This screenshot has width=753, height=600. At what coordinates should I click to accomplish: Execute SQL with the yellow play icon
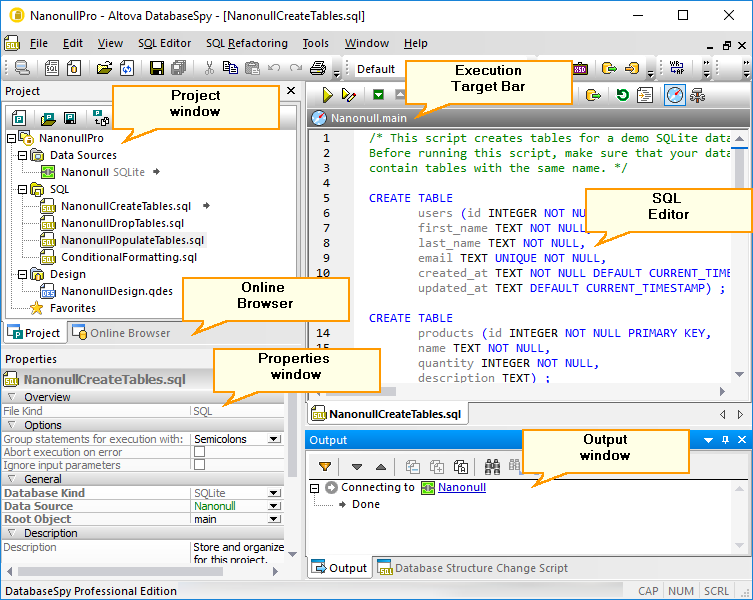point(328,95)
